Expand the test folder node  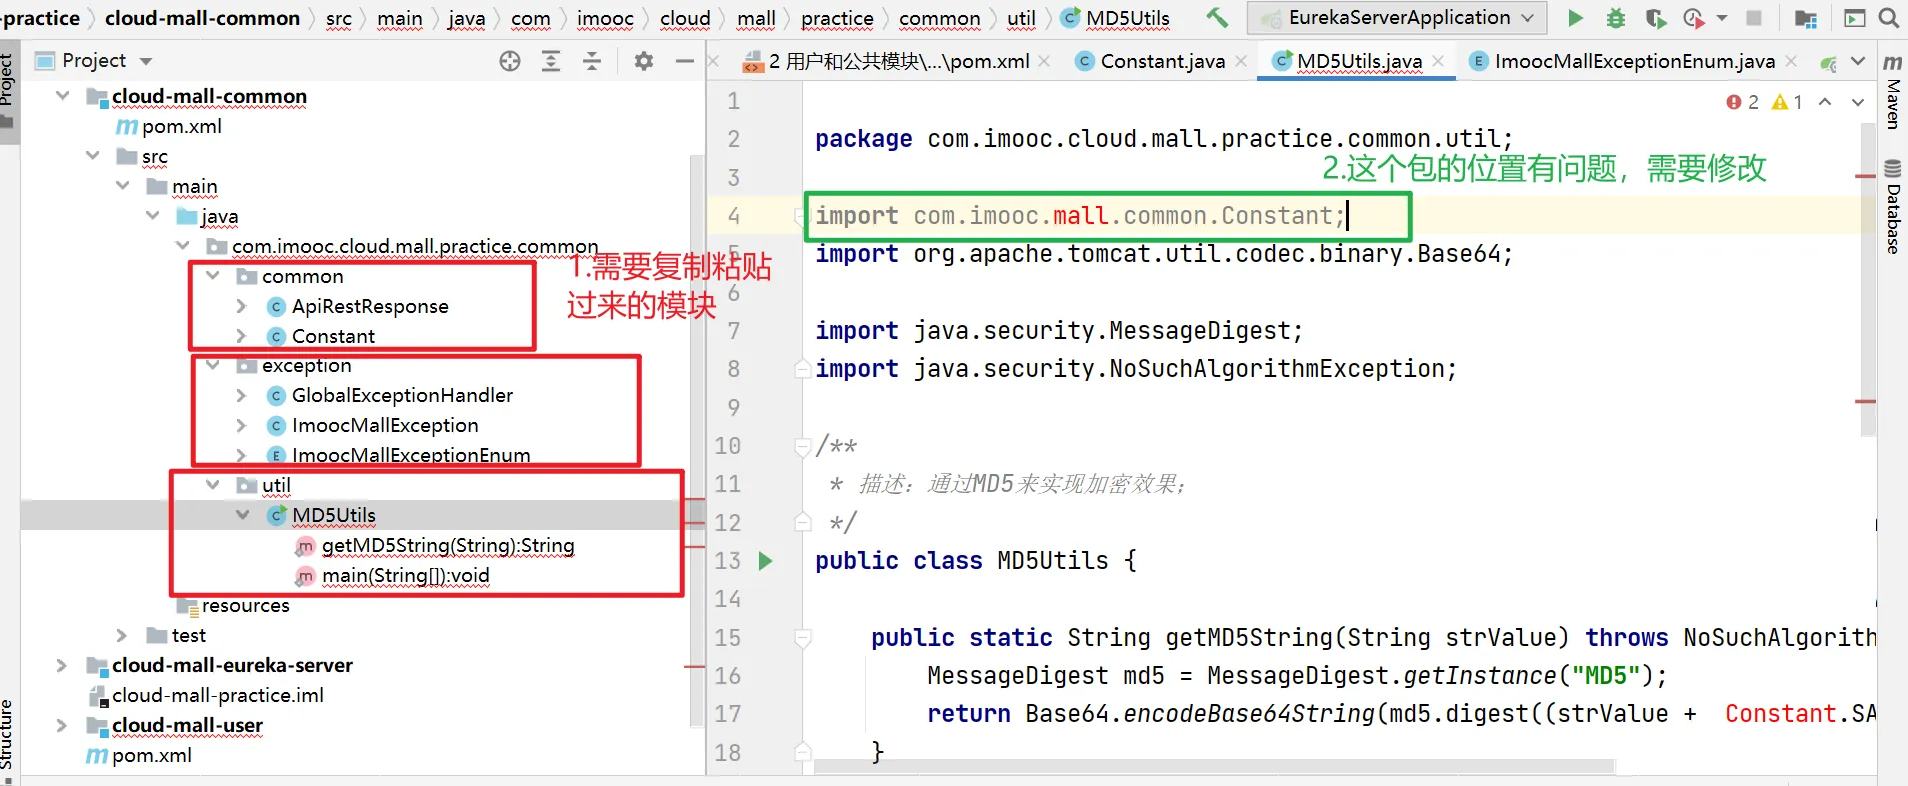122,635
